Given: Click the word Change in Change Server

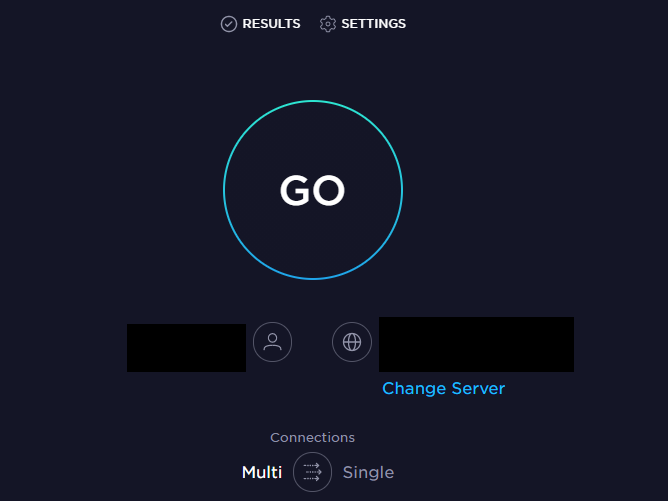Looking at the screenshot, I should [x=414, y=389].
